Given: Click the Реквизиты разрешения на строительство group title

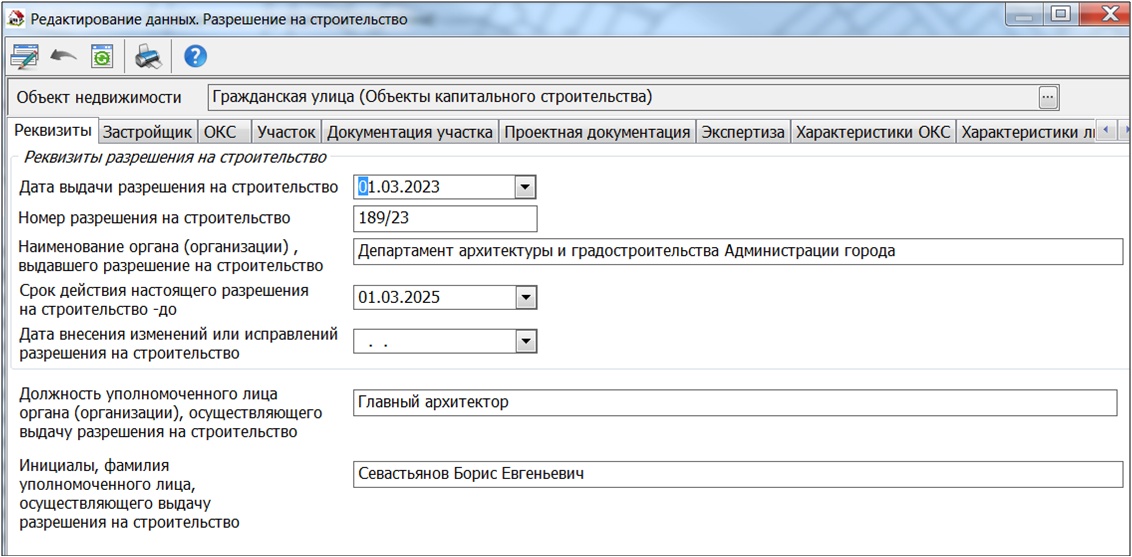Looking at the screenshot, I should pyautogui.click(x=175, y=157).
